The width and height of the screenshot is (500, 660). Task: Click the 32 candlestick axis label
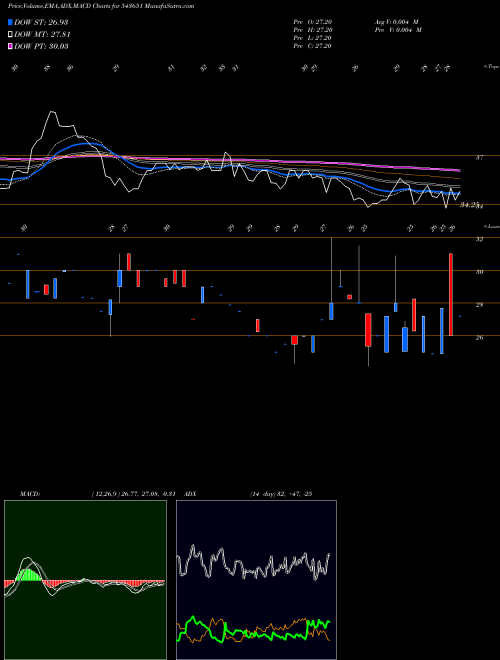(479, 239)
